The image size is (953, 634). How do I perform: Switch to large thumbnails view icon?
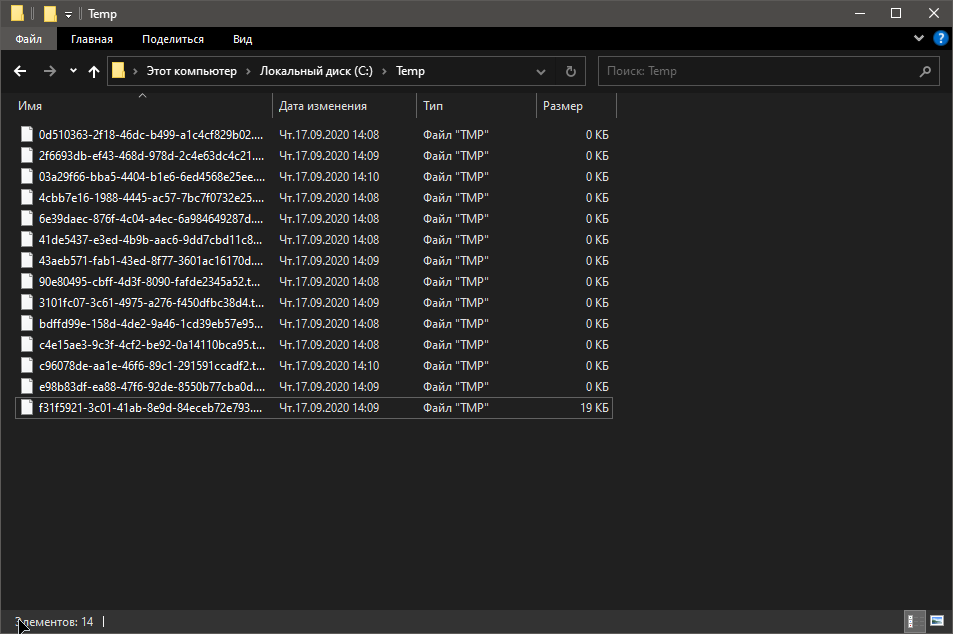(x=937, y=621)
